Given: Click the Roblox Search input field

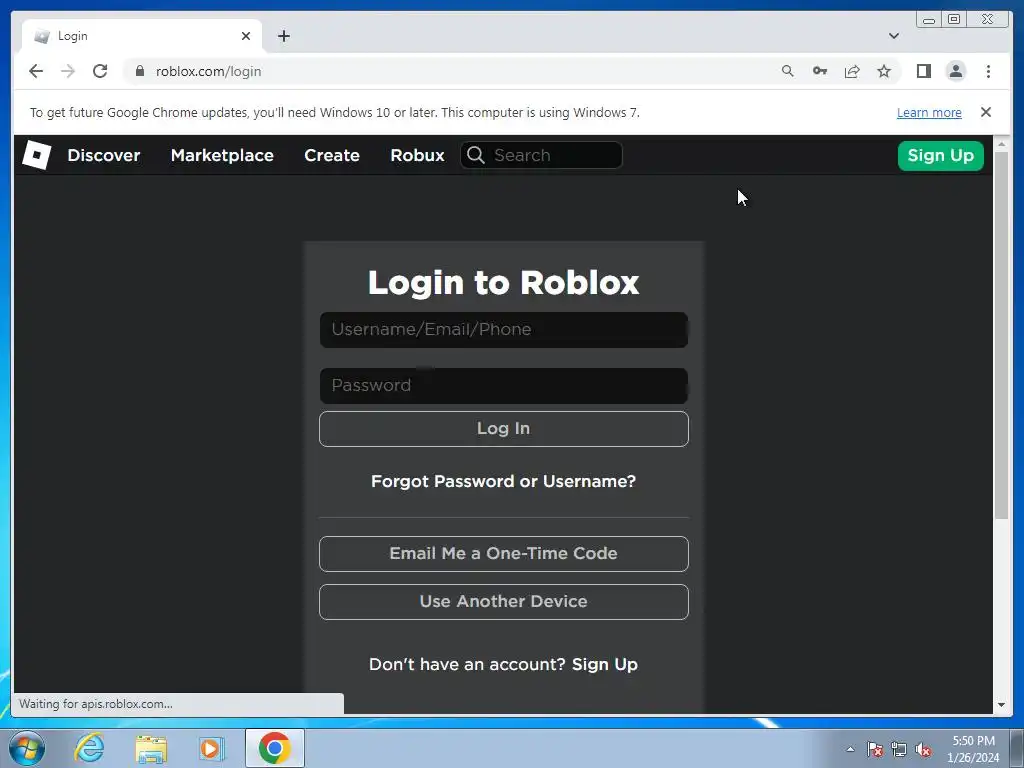Looking at the screenshot, I should tap(541, 155).
